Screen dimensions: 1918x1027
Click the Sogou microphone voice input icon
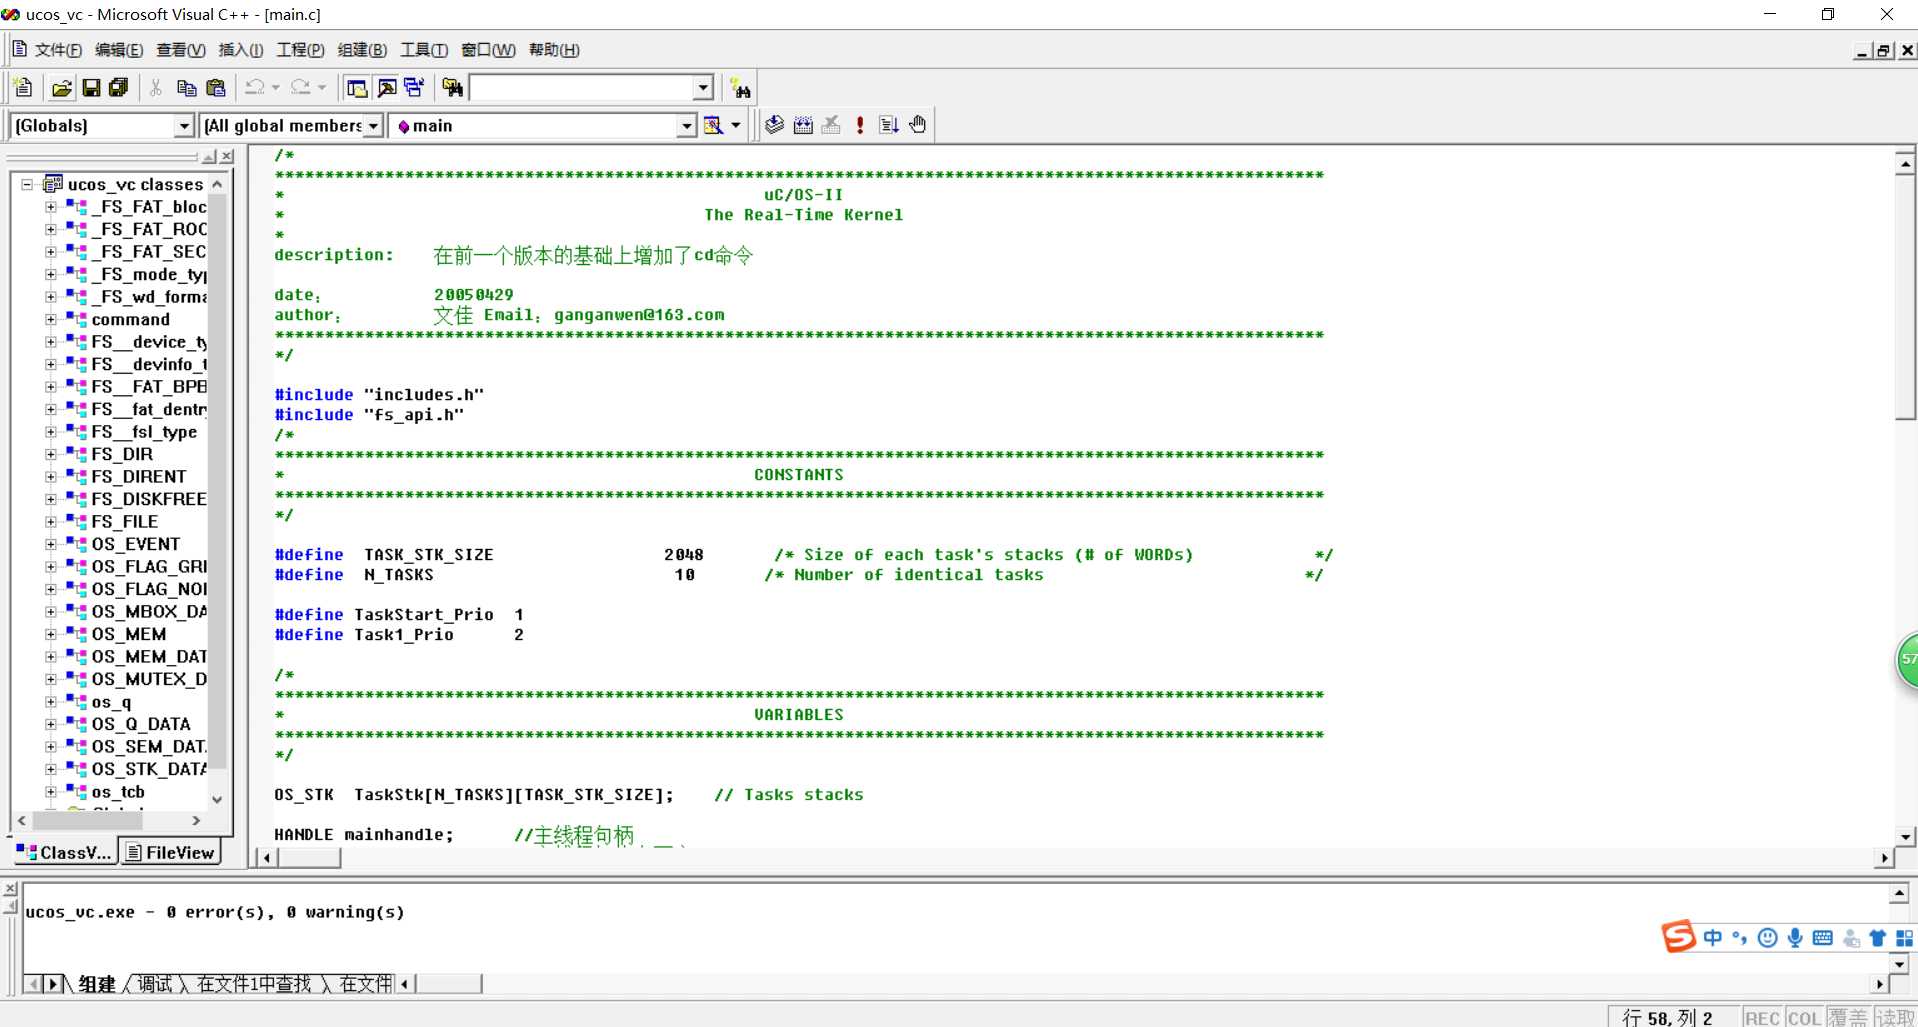1795,938
